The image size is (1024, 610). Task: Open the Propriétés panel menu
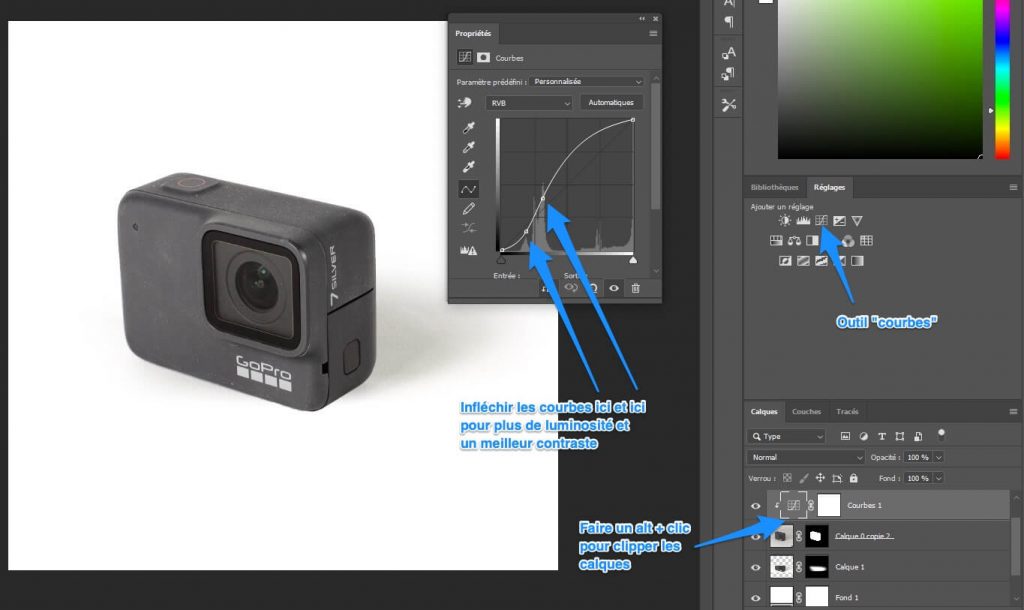point(653,33)
